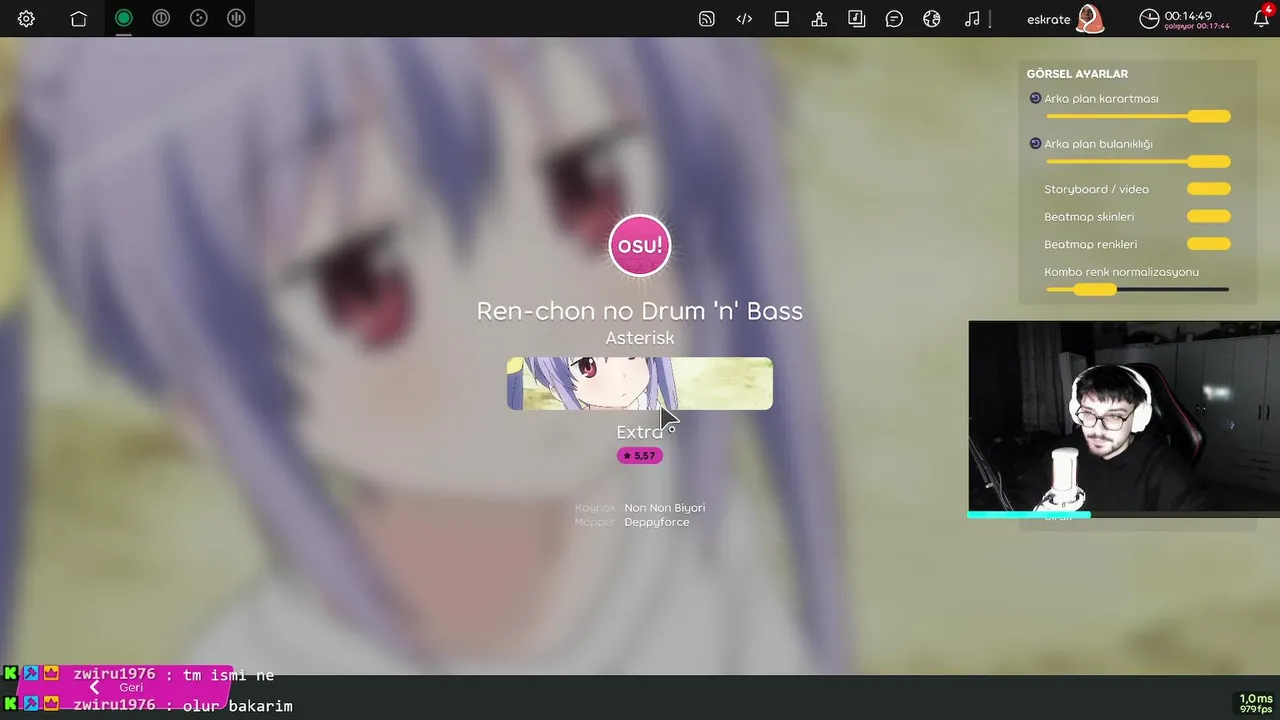Open the beatmap listing icon

pos(857,19)
